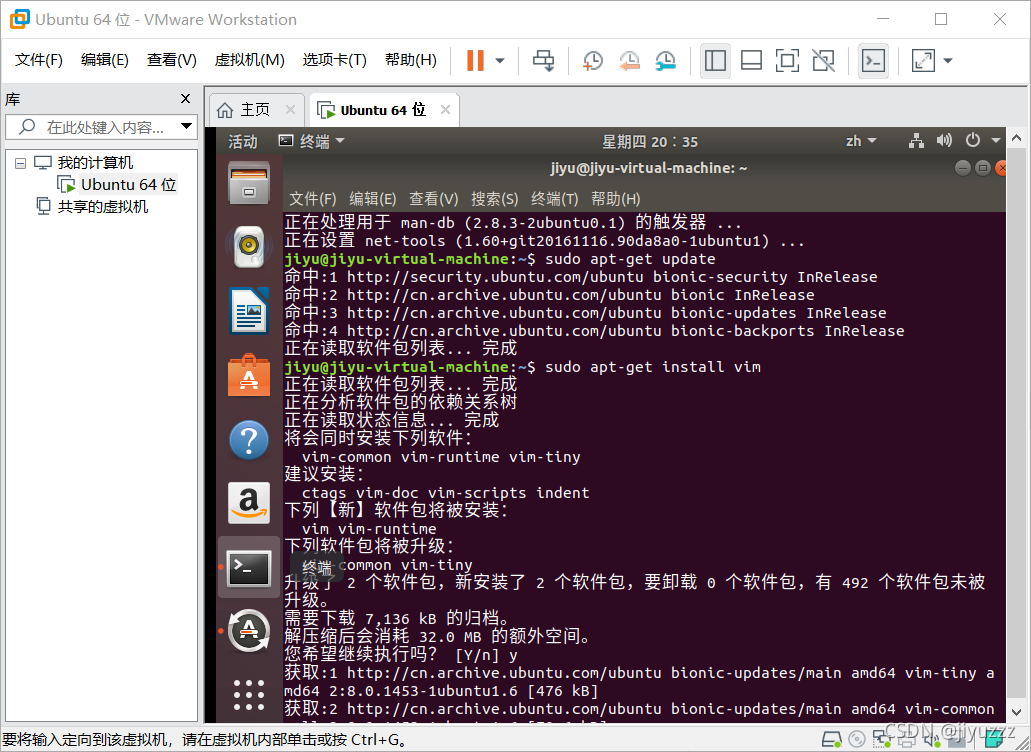
Task: Click the 'sudo apt-get update' command text
Action: point(630,259)
